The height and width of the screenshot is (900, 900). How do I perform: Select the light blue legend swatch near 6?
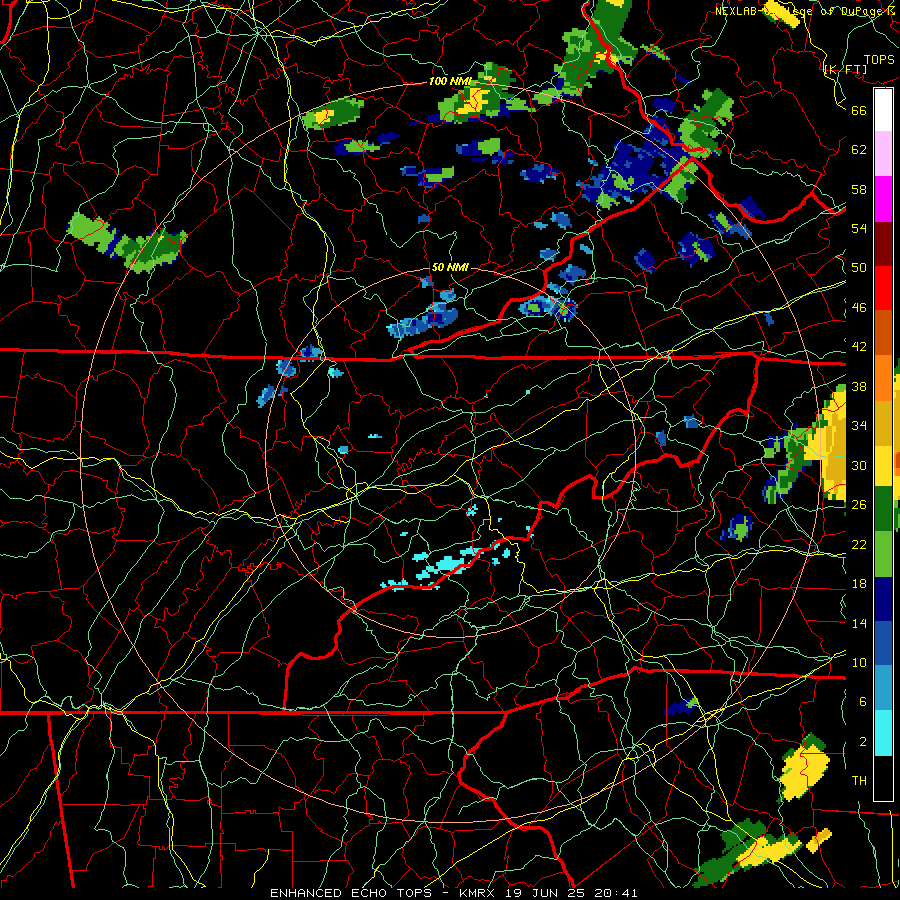tap(883, 688)
